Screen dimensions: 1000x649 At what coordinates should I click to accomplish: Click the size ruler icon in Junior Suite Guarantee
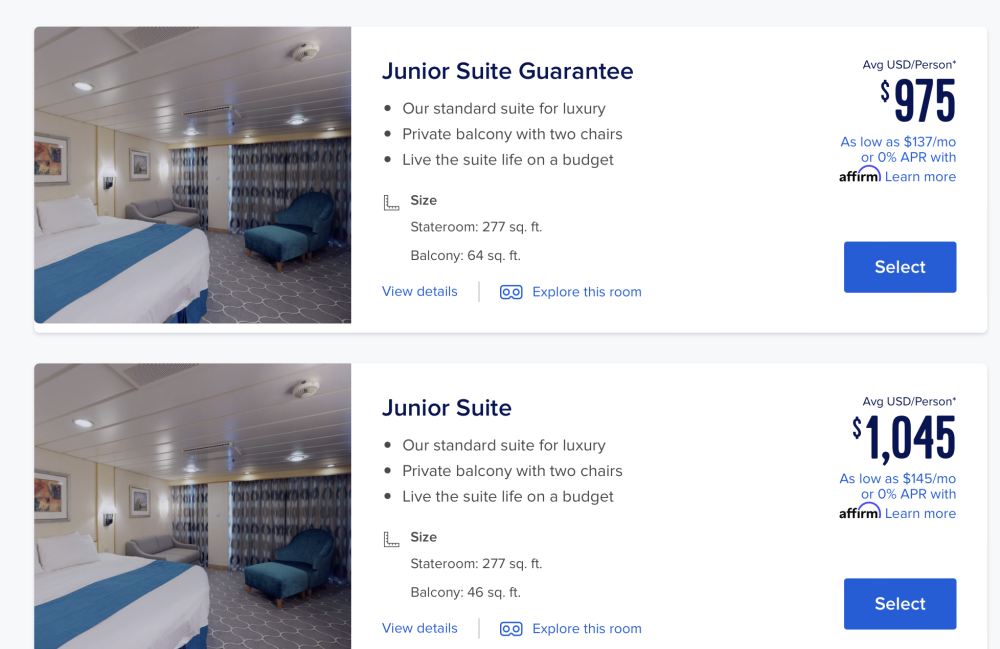pyautogui.click(x=391, y=203)
